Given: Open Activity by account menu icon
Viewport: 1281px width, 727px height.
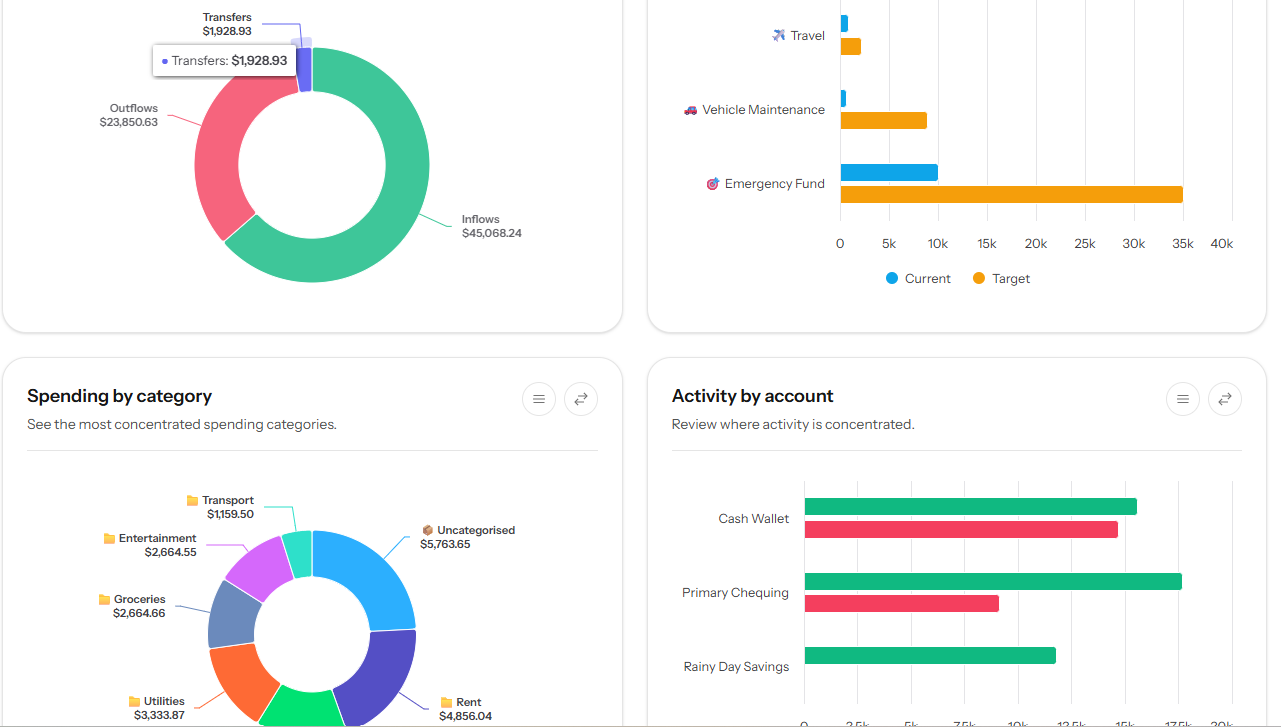Looking at the screenshot, I should 1183,399.
